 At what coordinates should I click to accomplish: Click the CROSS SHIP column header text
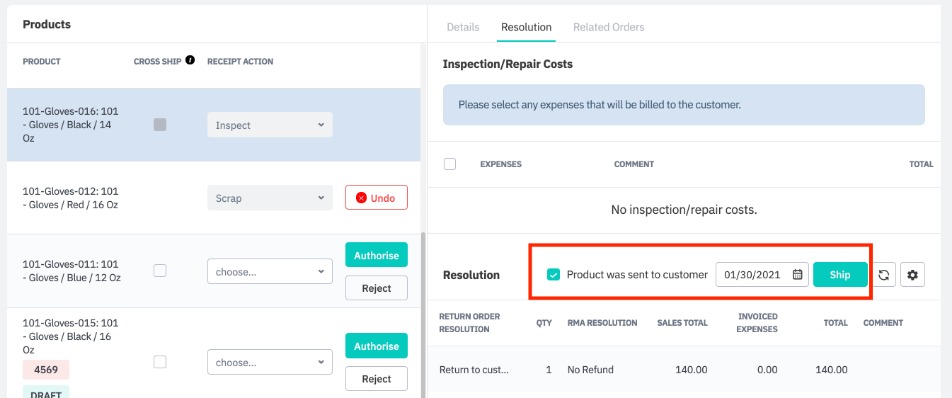(157, 61)
